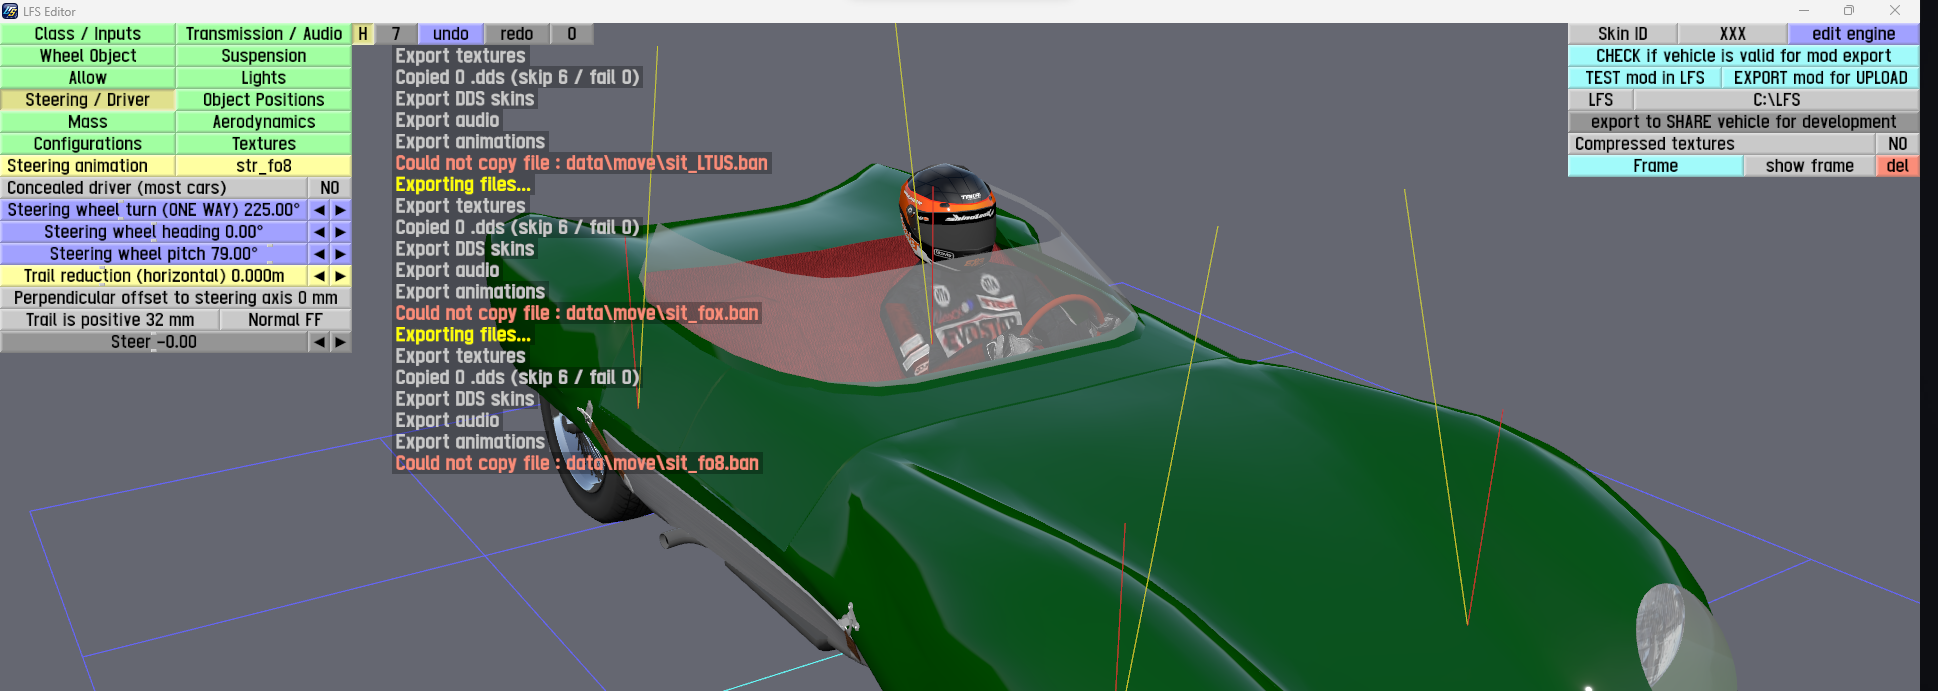The width and height of the screenshot is (1938, 691).
Task: Click the Frame button
Action: click(1656, 166)
